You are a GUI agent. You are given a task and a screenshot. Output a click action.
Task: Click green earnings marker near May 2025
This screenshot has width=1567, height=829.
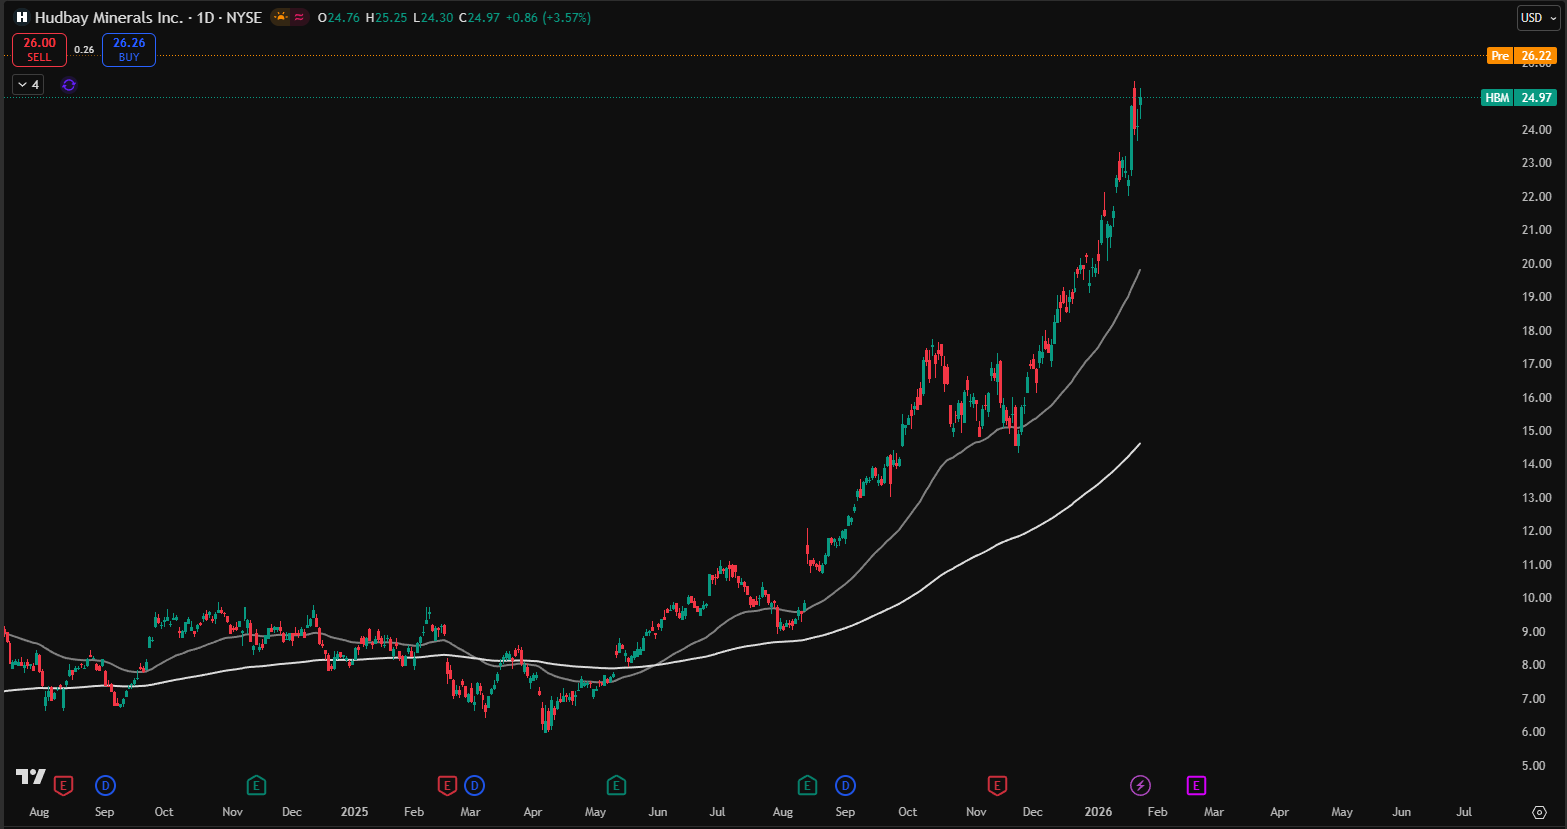click(x=616, y=785)
